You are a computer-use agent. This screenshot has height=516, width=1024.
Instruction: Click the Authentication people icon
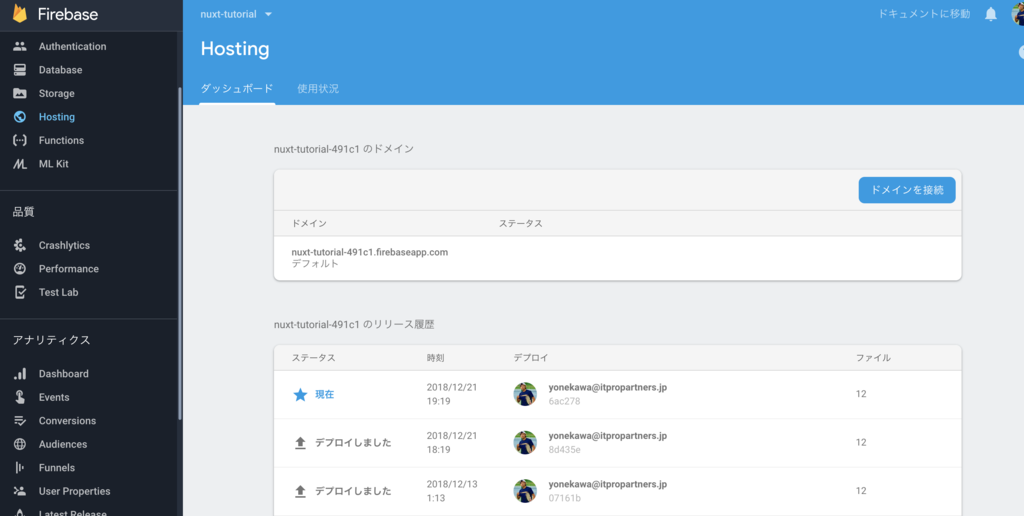pyautogui.click(x=20, y=46)
